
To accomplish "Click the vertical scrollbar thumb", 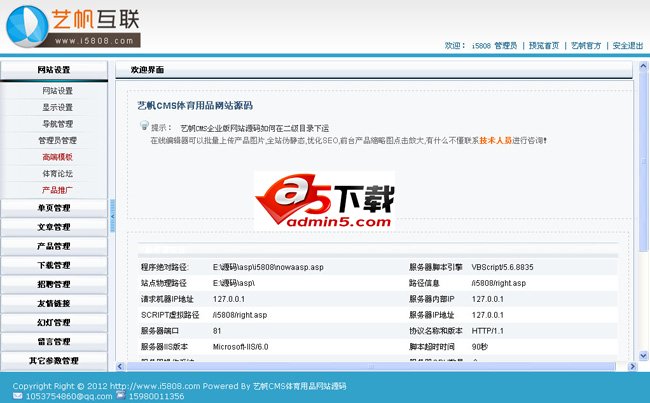I will point(643,161).
